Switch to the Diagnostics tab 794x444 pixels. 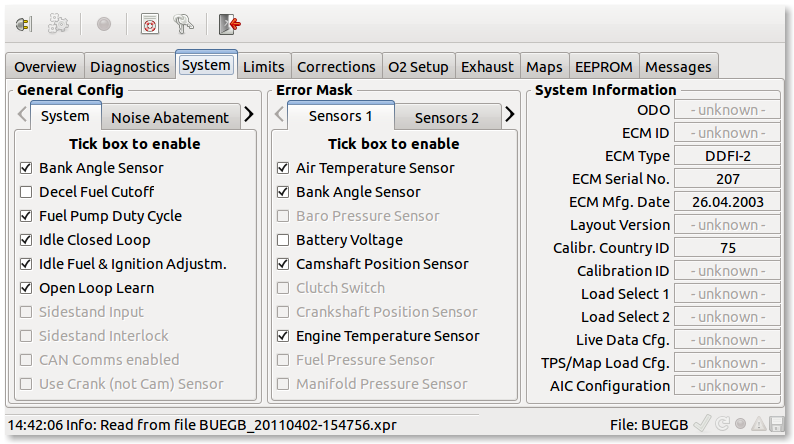coord(130,66)
